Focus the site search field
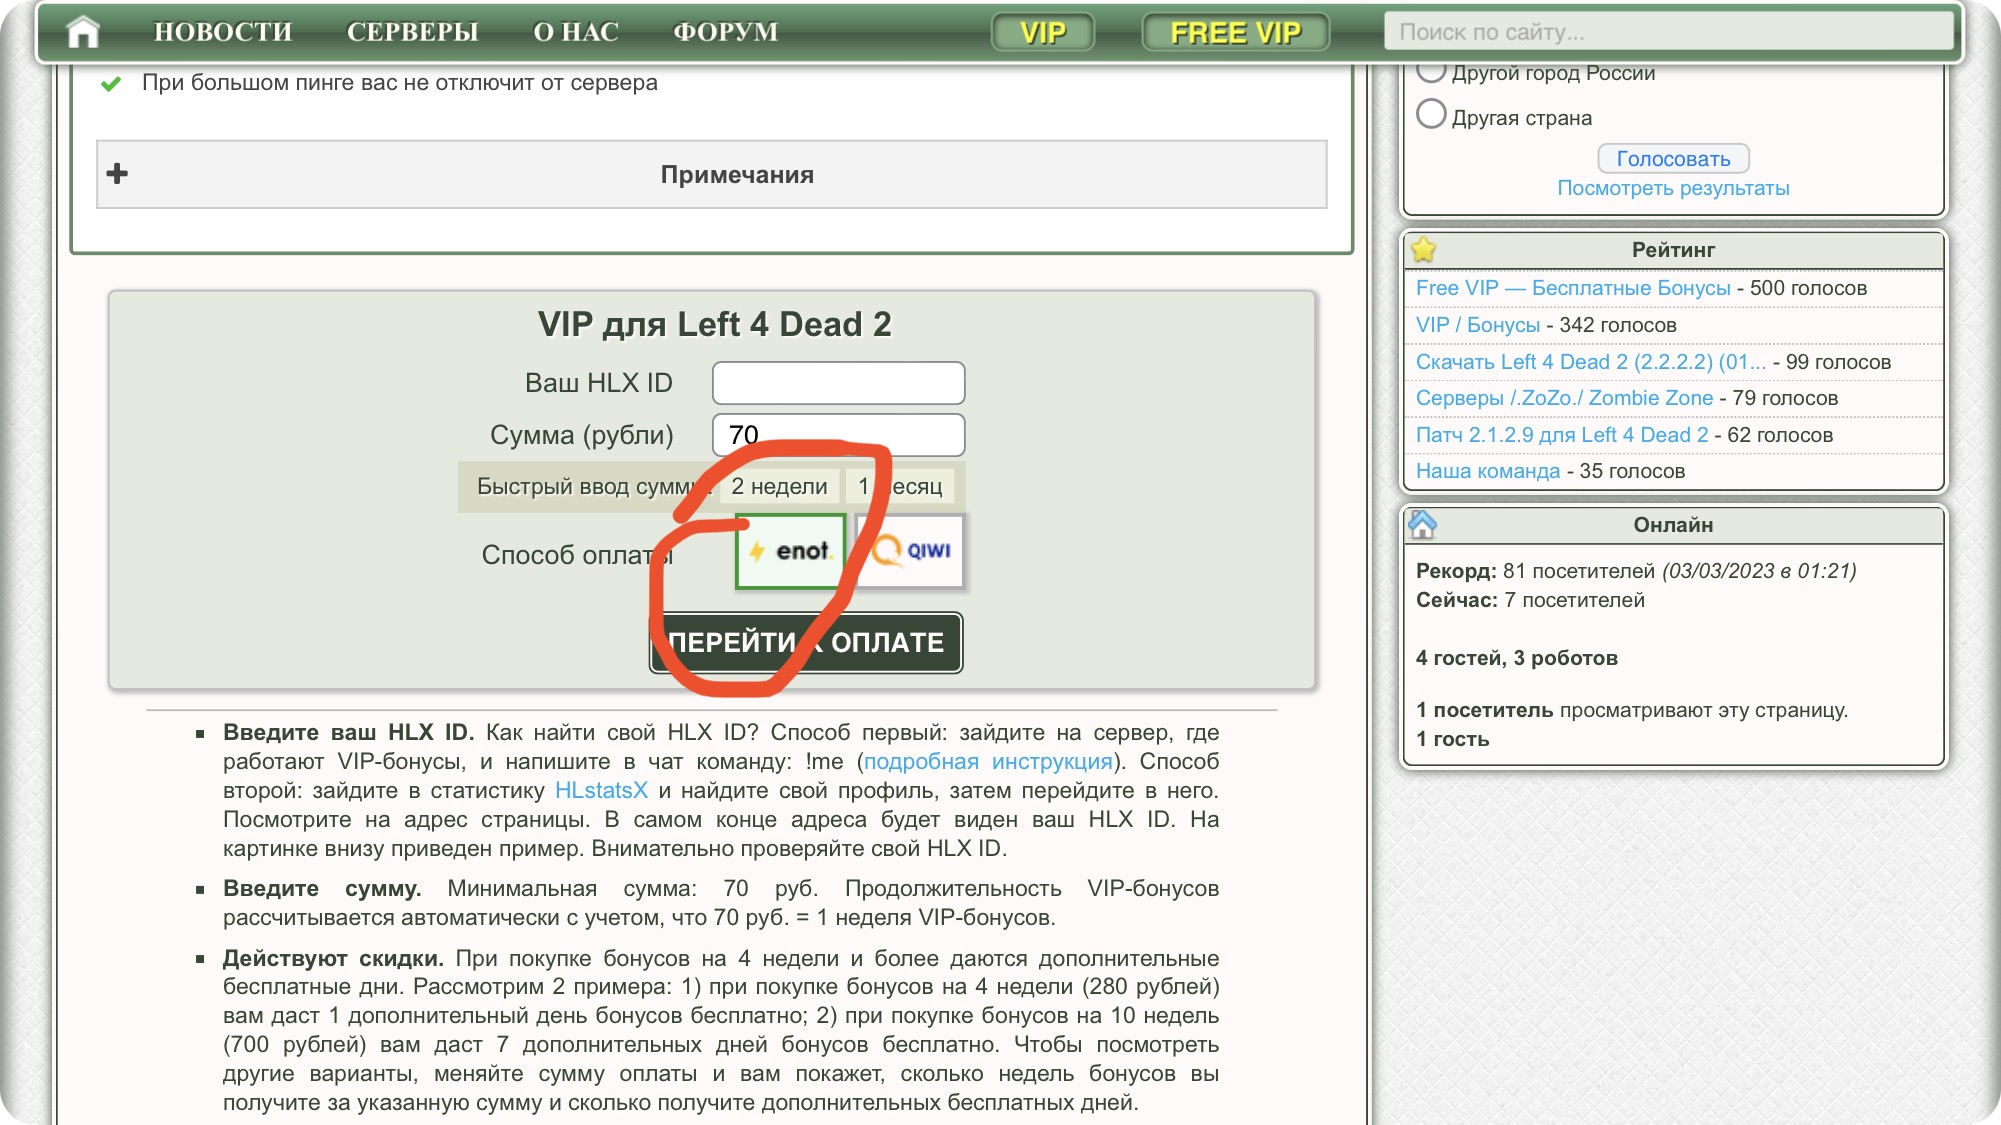The width and height of the screenshot is (2001, 1125). pos(1667,32)
